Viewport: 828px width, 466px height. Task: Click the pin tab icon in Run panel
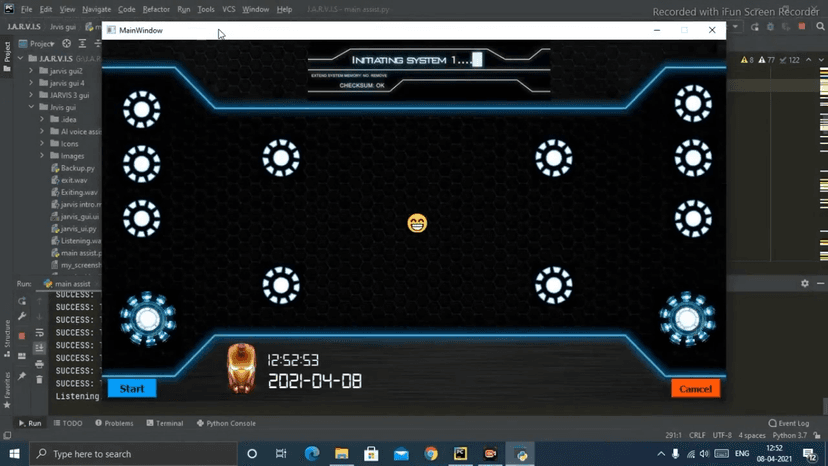point(22,376)
